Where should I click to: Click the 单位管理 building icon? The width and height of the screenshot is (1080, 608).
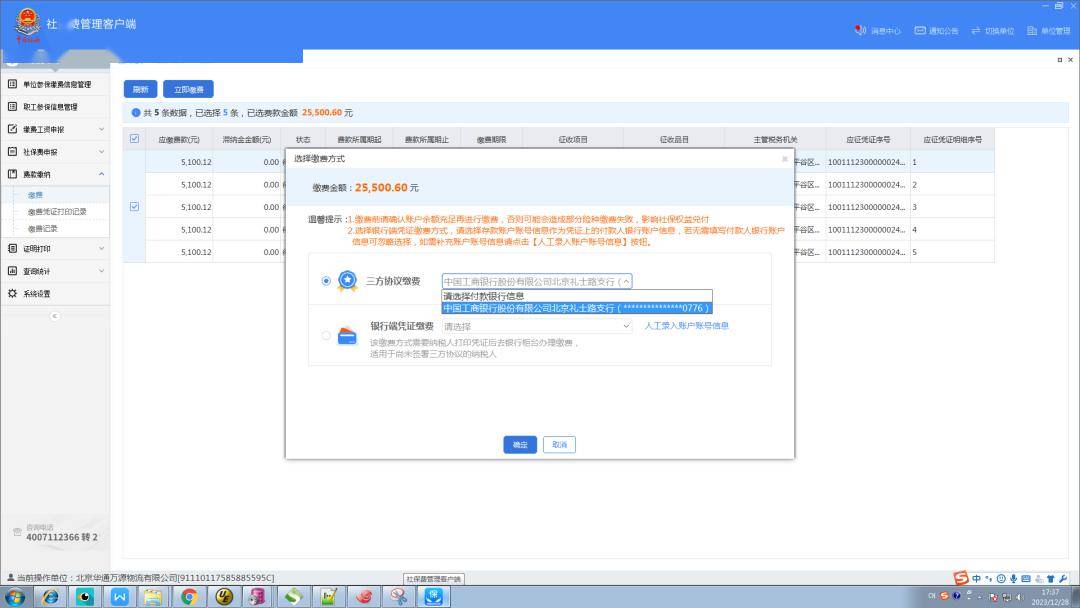[1032, 31]
